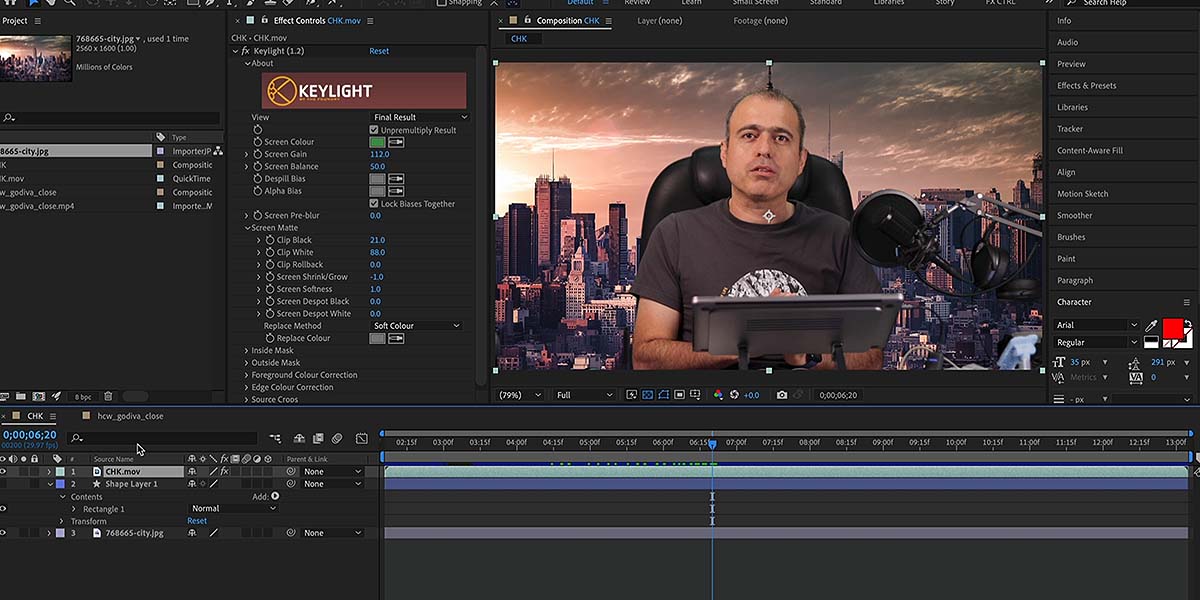Viewport: 1200px width, 600px height.
Task: Click the Graph Editor icon in timeline
Action: [x=361, y=438]
